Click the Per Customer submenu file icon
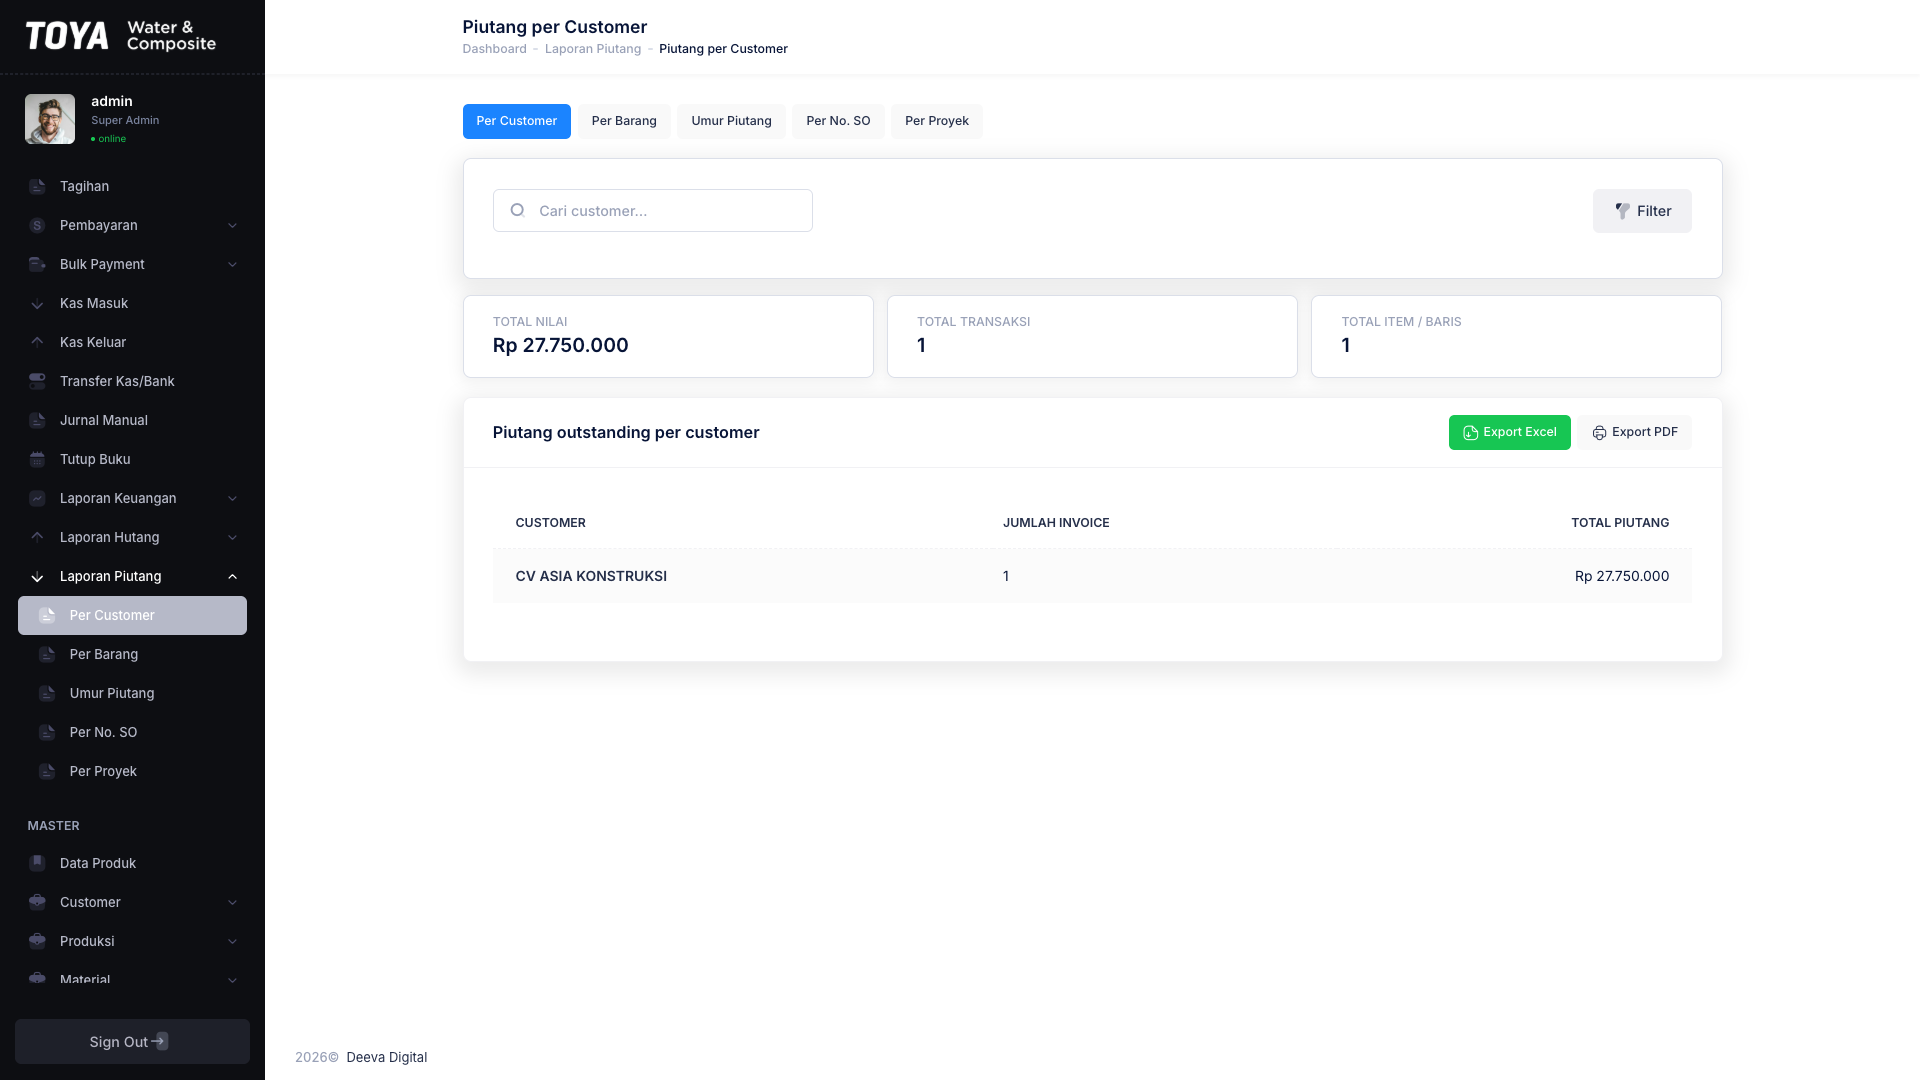 click(47, 616)
